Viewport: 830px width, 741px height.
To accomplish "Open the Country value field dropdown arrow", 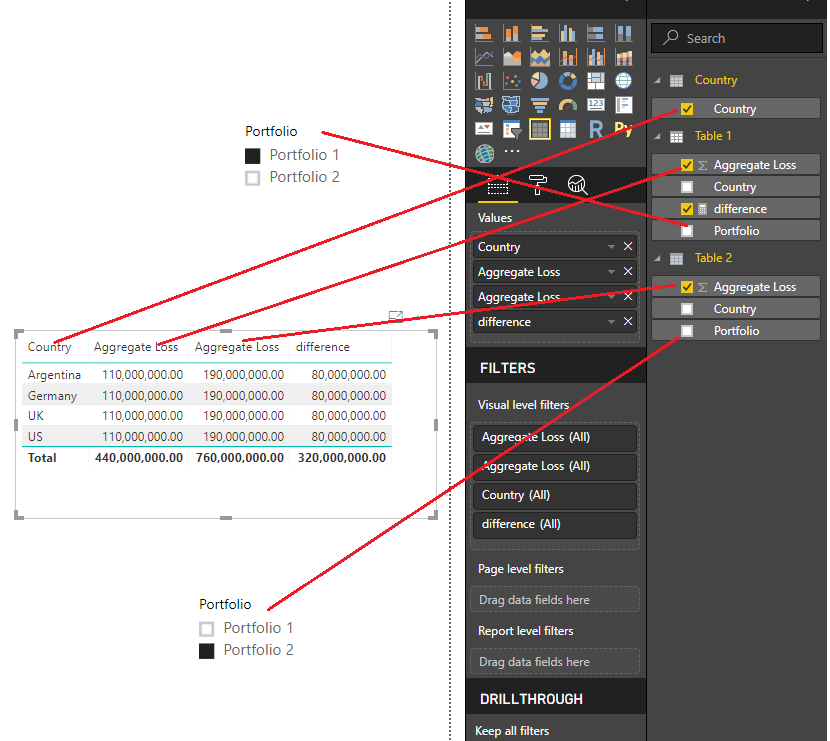I will 611,247.
